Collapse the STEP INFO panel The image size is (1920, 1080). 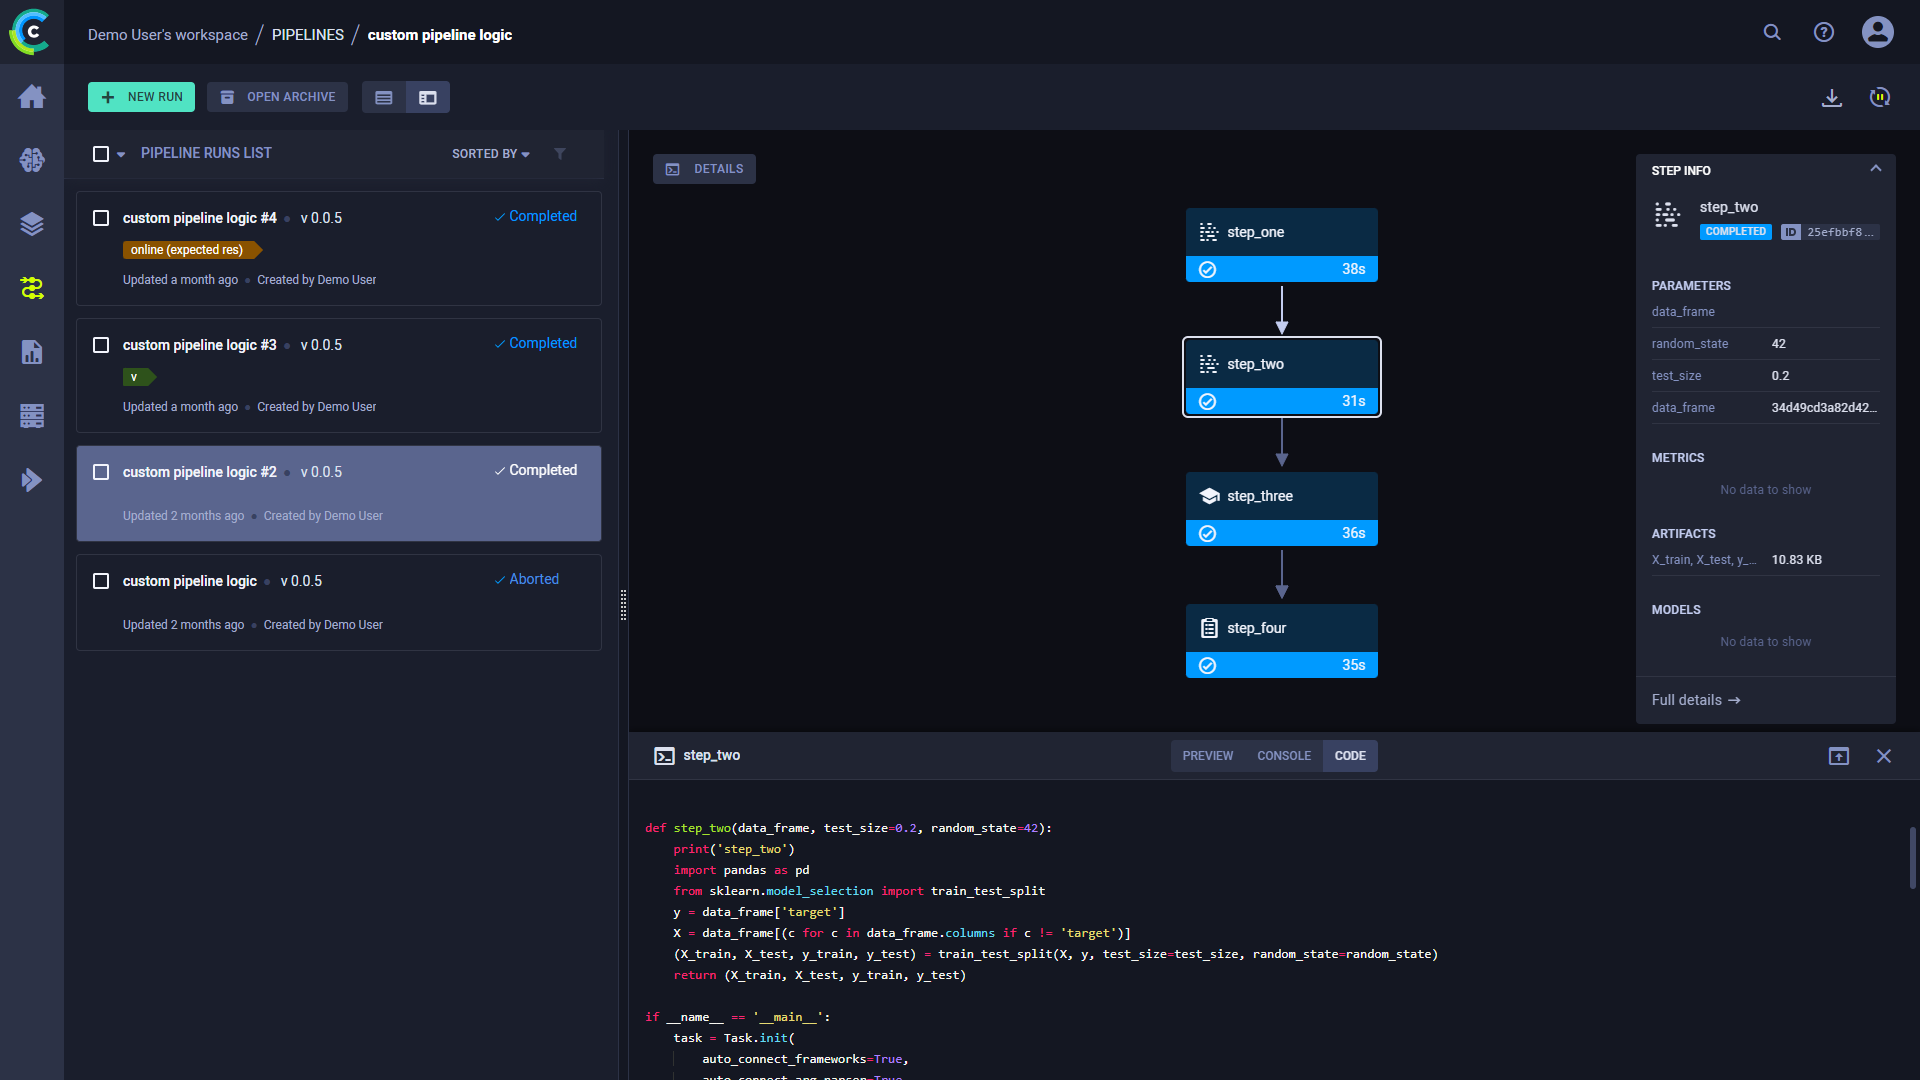pos(1876,168)
